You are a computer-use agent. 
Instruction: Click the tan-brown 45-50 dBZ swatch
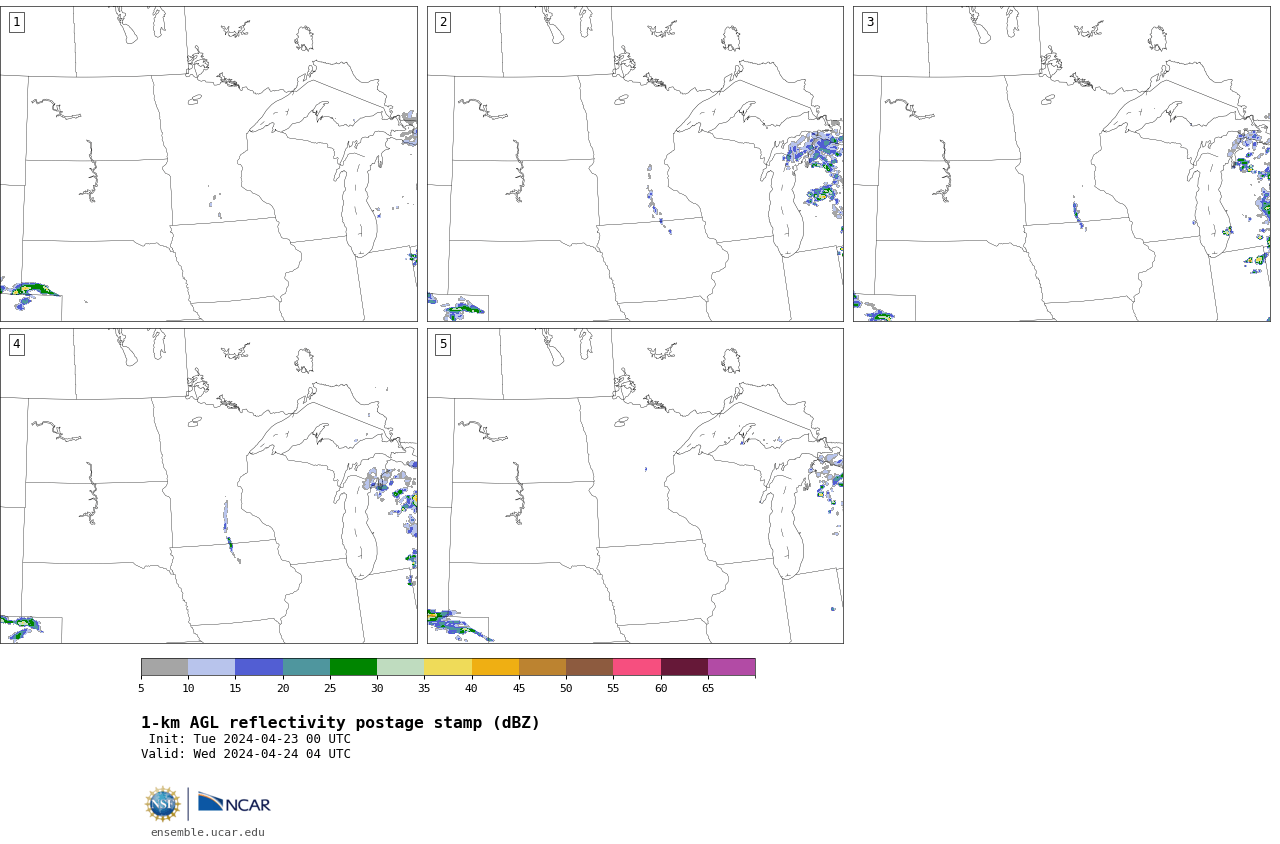click(x=542, y=667)
